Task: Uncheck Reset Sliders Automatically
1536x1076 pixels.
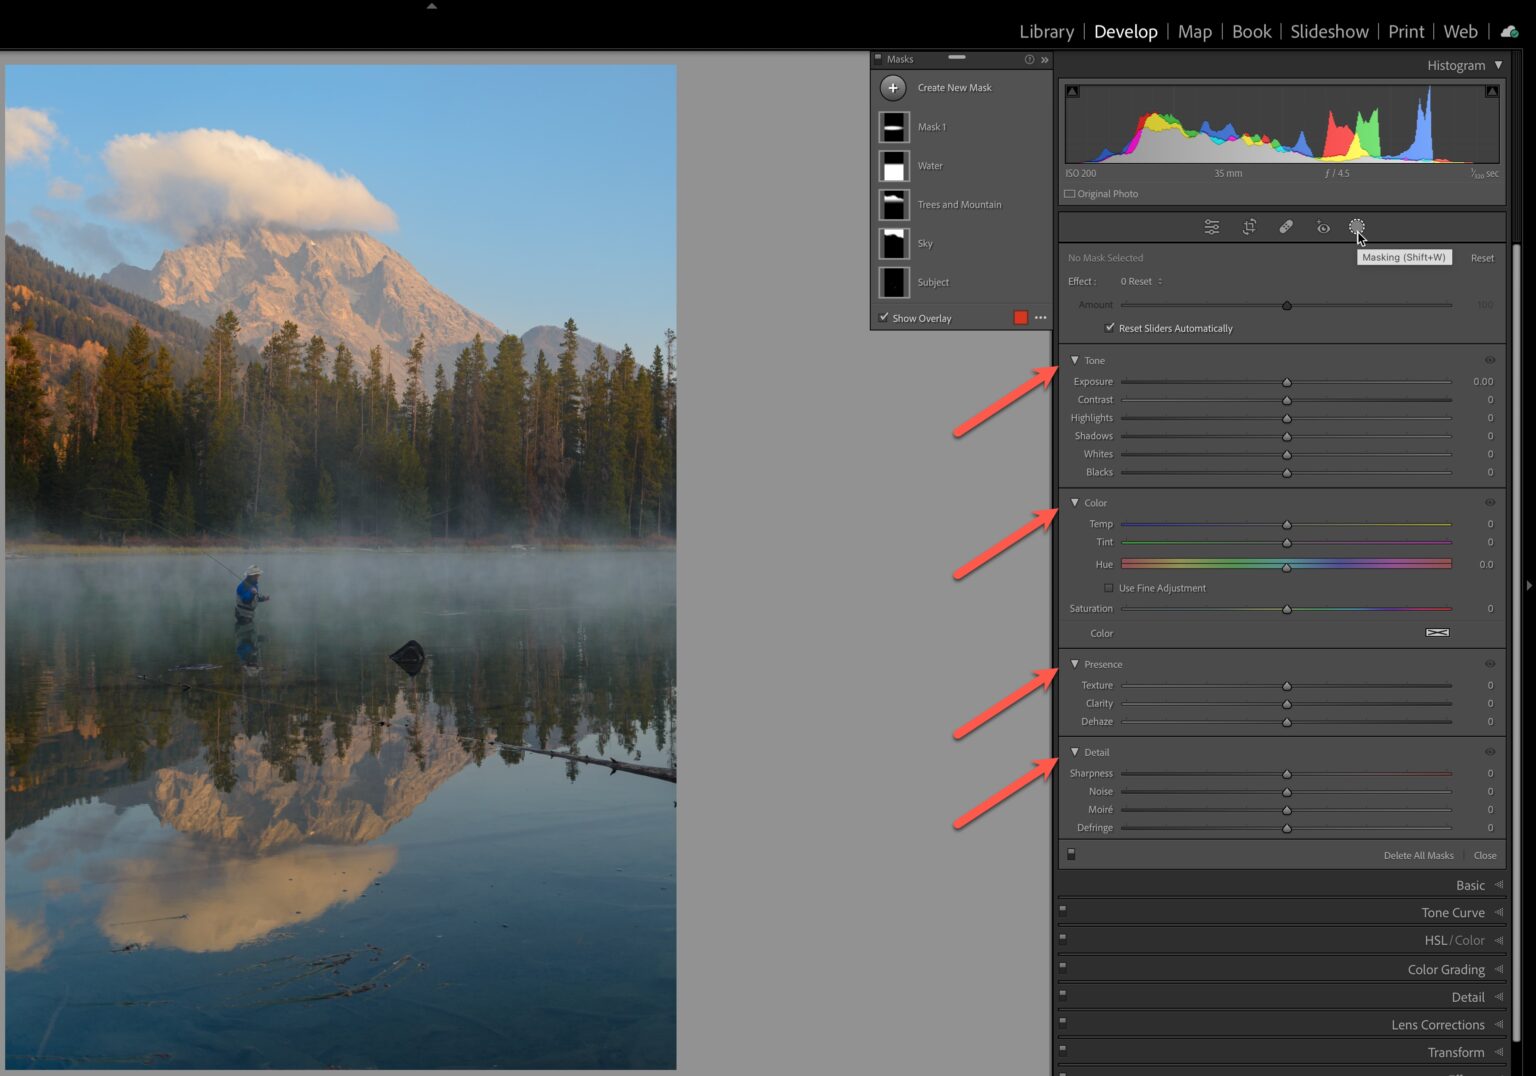Action: pos(1110,327)
